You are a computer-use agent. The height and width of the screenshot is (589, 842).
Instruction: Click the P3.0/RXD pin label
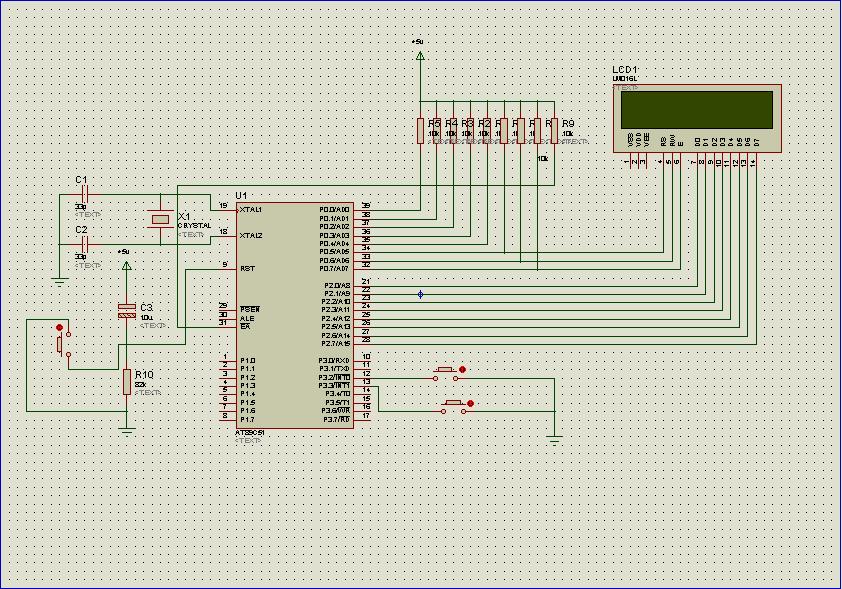click(334, 361)
